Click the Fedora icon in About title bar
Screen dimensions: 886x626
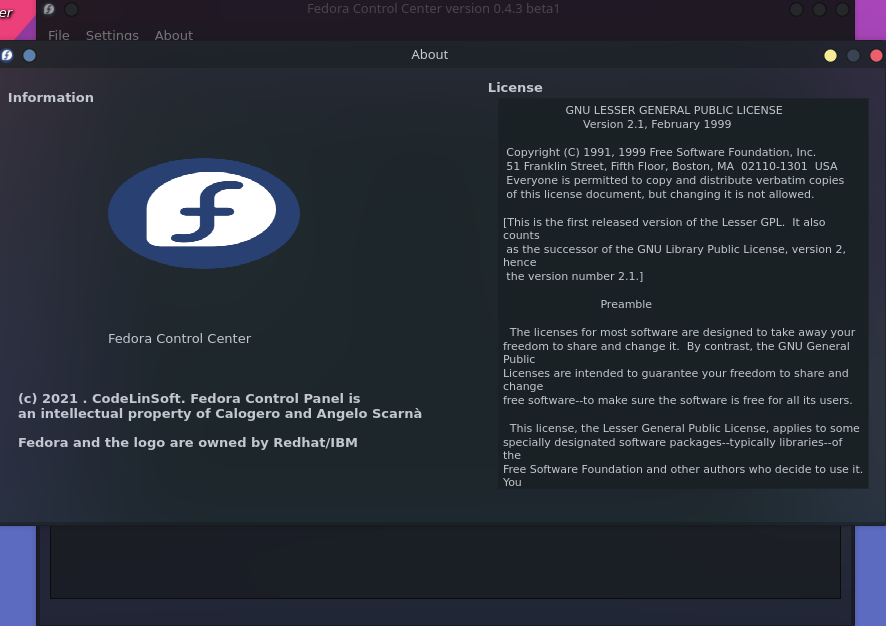7,55
